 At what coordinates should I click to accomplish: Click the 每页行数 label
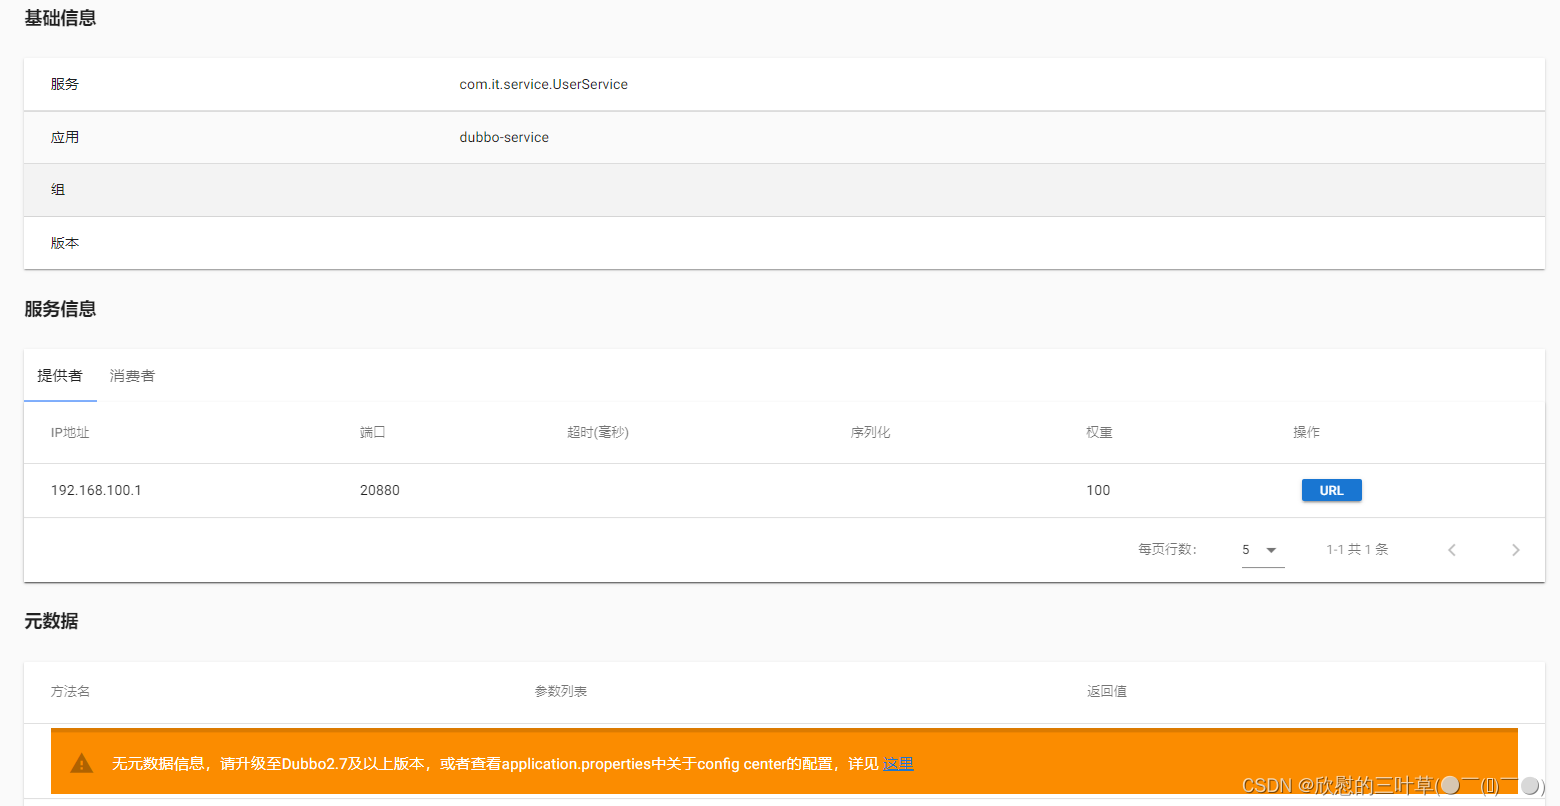click(x=1167, y=549)
